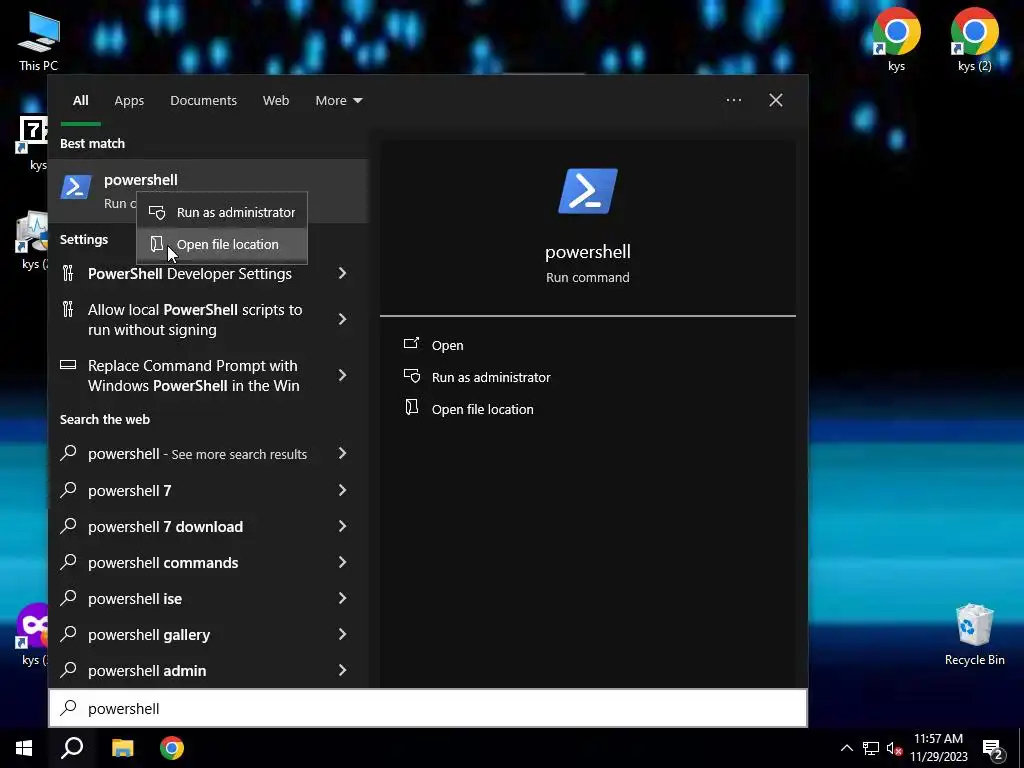The height and width of the screenshot is (768, 1024).
Task: Click the Open icon in preview pane
Action: 411,344
